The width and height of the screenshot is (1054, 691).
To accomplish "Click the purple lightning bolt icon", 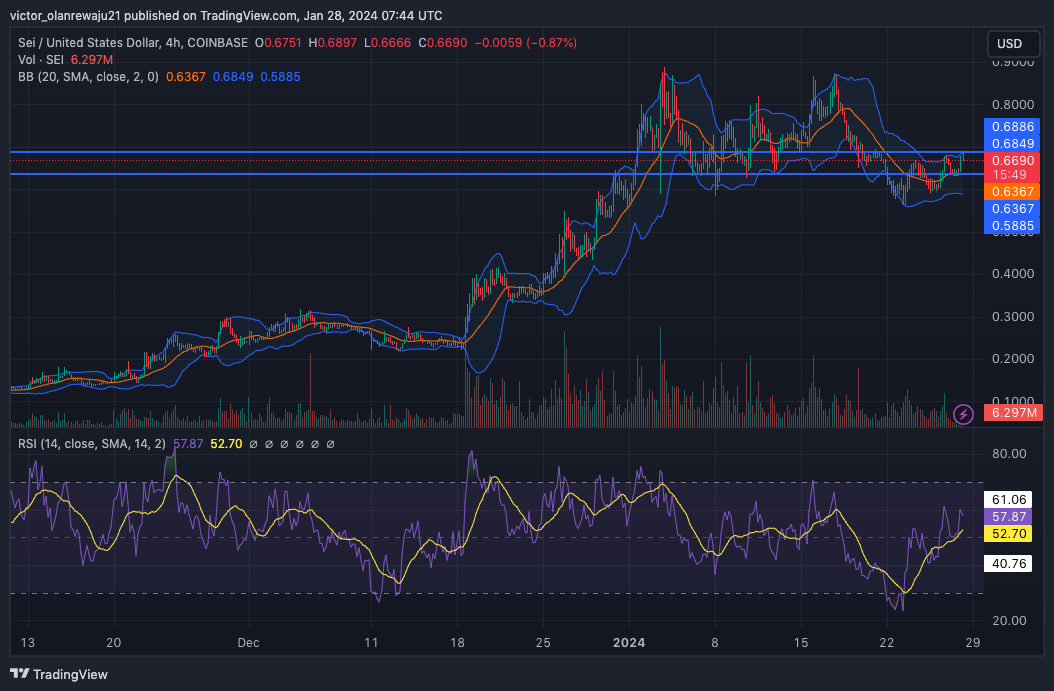I will tap(963, 413).
